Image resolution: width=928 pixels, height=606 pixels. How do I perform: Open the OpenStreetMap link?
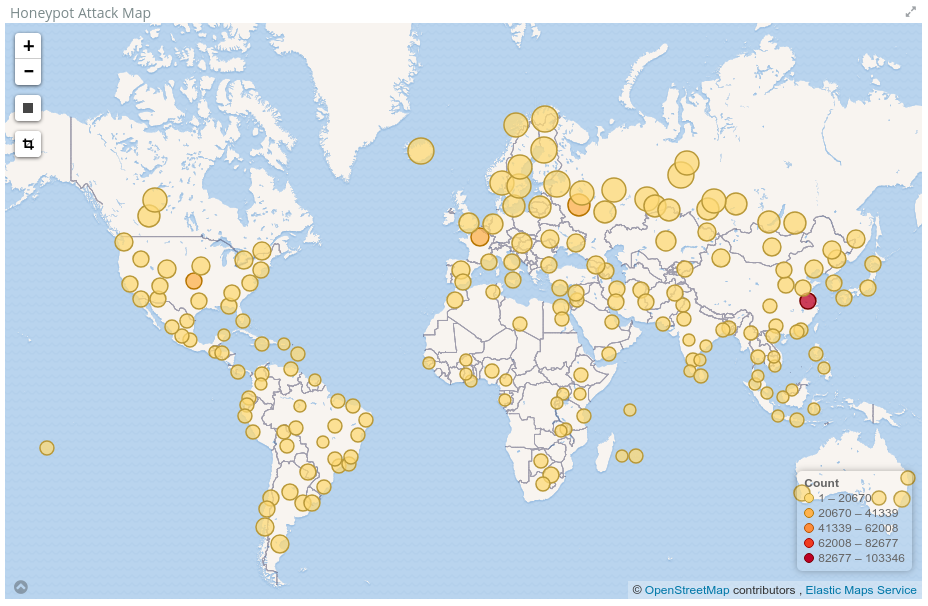tap(686, 590)
